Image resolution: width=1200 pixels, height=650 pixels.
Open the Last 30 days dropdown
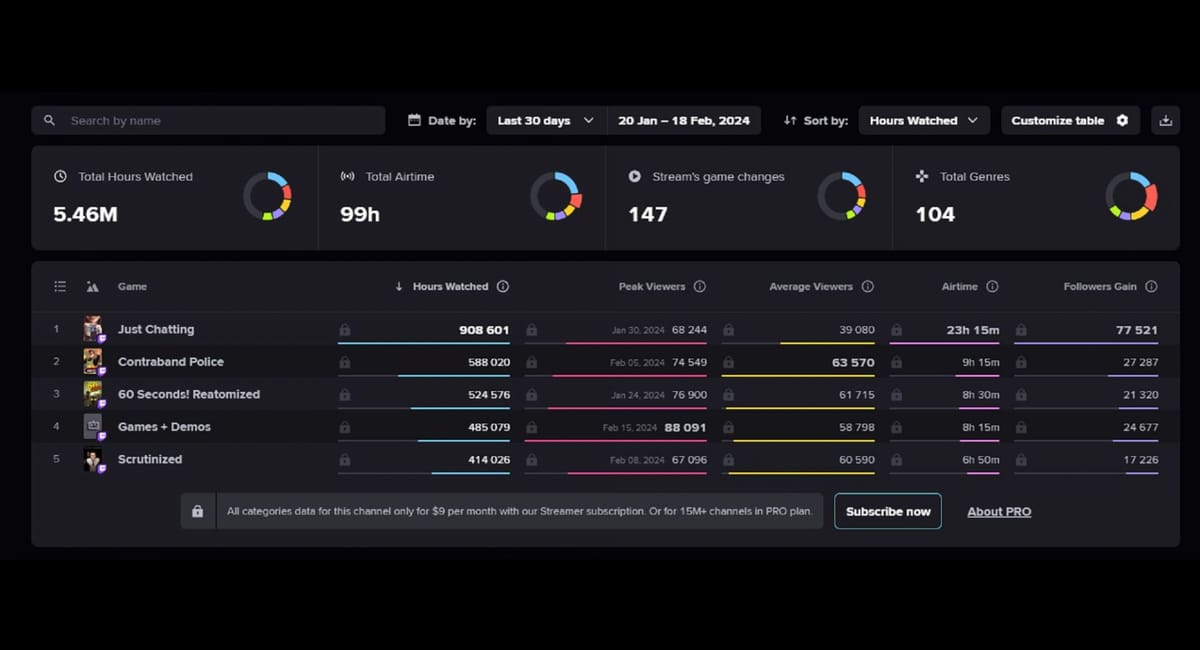(x=545, y=121)
